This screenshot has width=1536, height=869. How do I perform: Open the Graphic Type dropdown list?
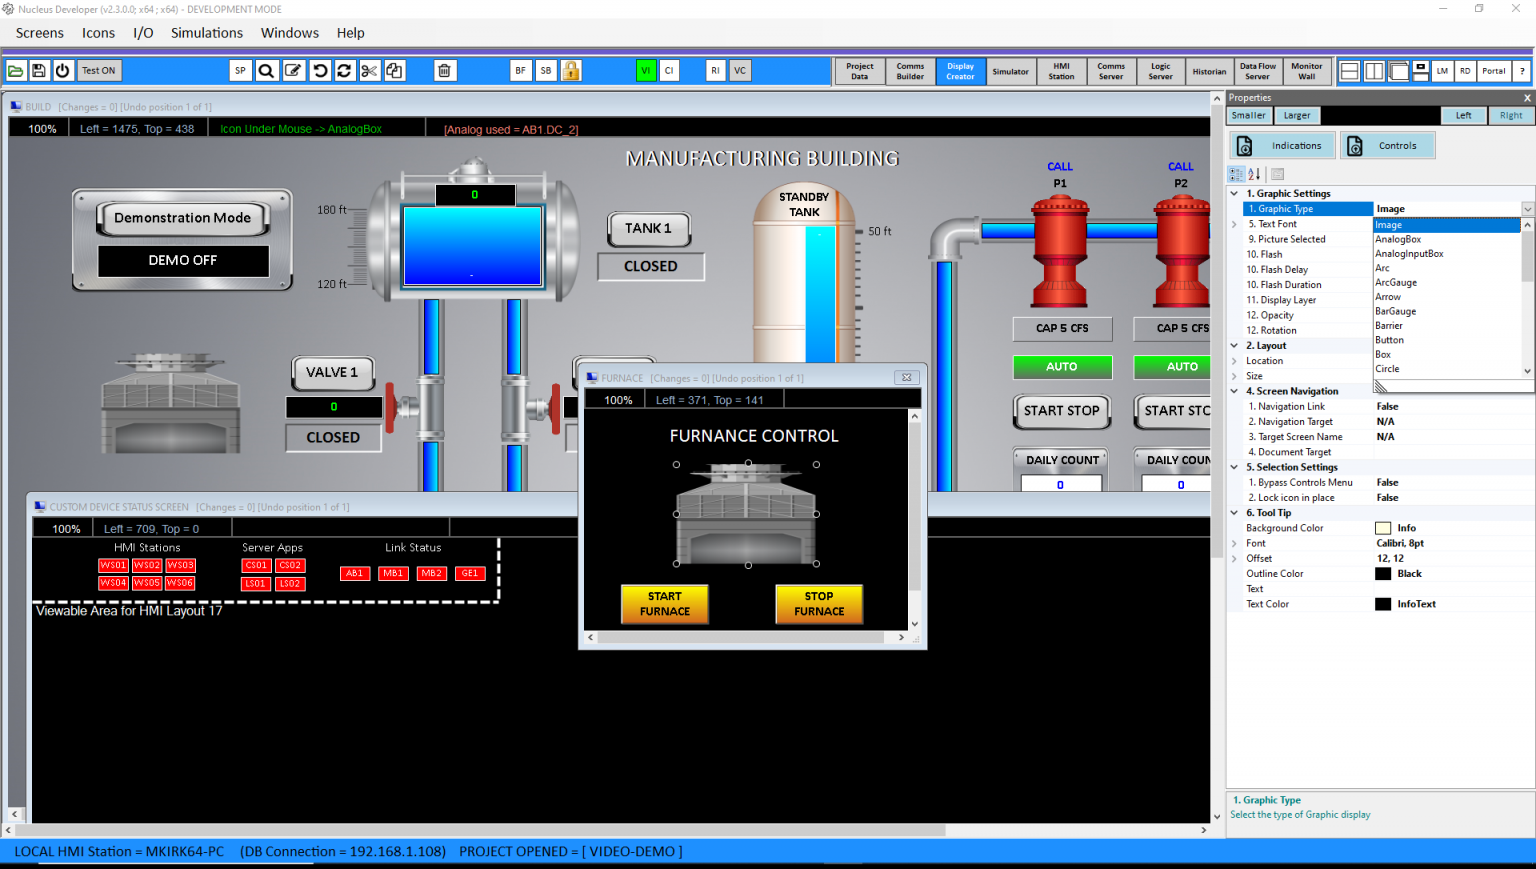(x=1527, y=208)
